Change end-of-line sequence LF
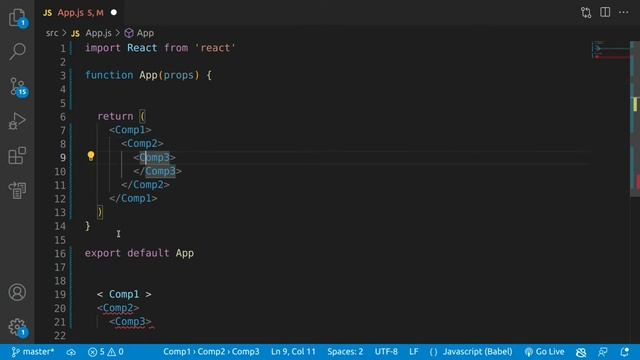This screenshot has width=640, height=360. tap(413, 351)
